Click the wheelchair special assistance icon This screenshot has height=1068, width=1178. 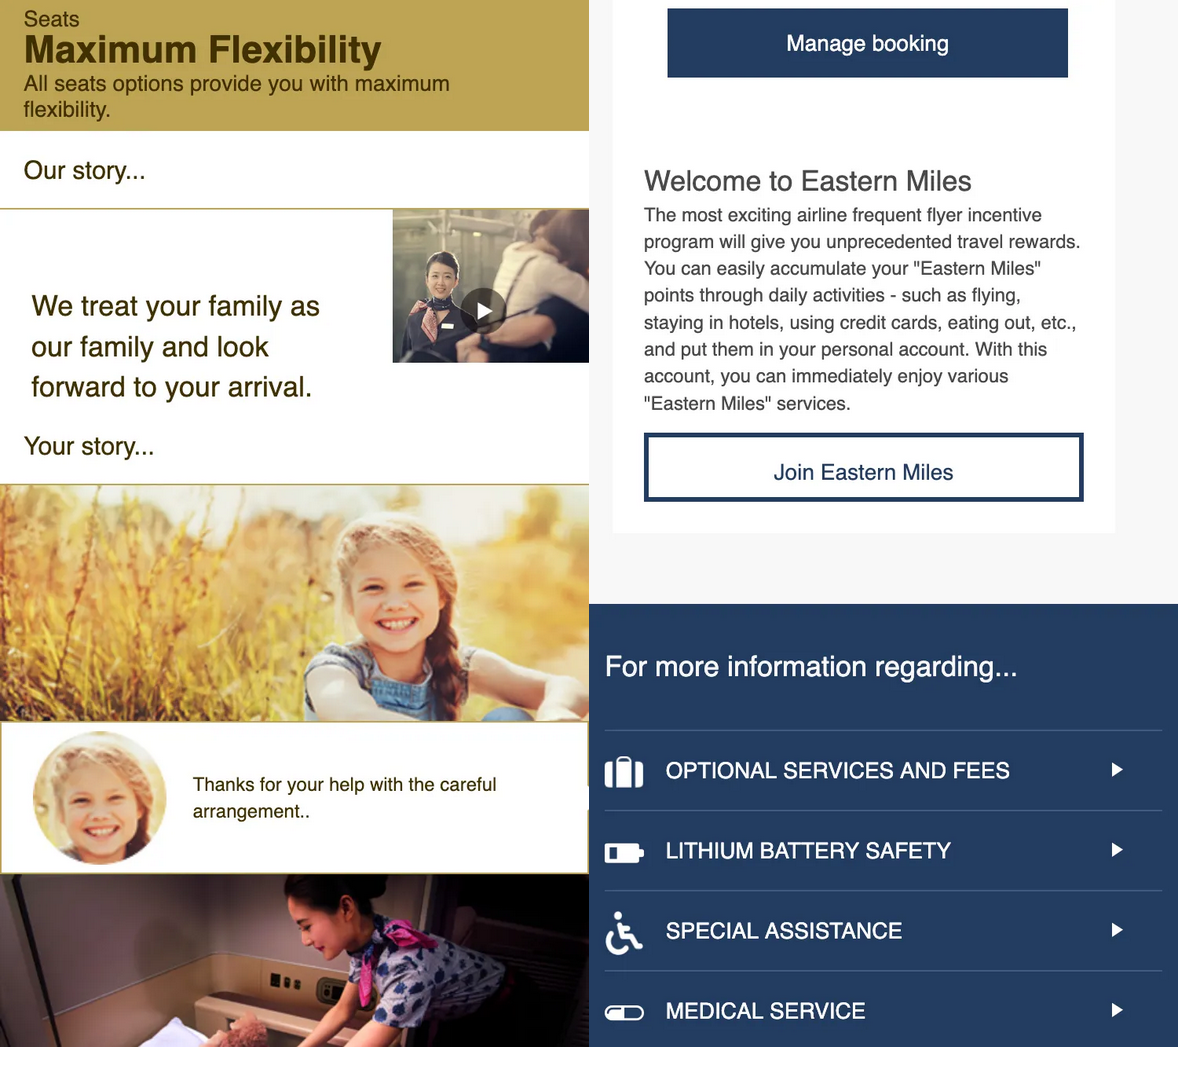pyautogui.click(x=624, y=933)
